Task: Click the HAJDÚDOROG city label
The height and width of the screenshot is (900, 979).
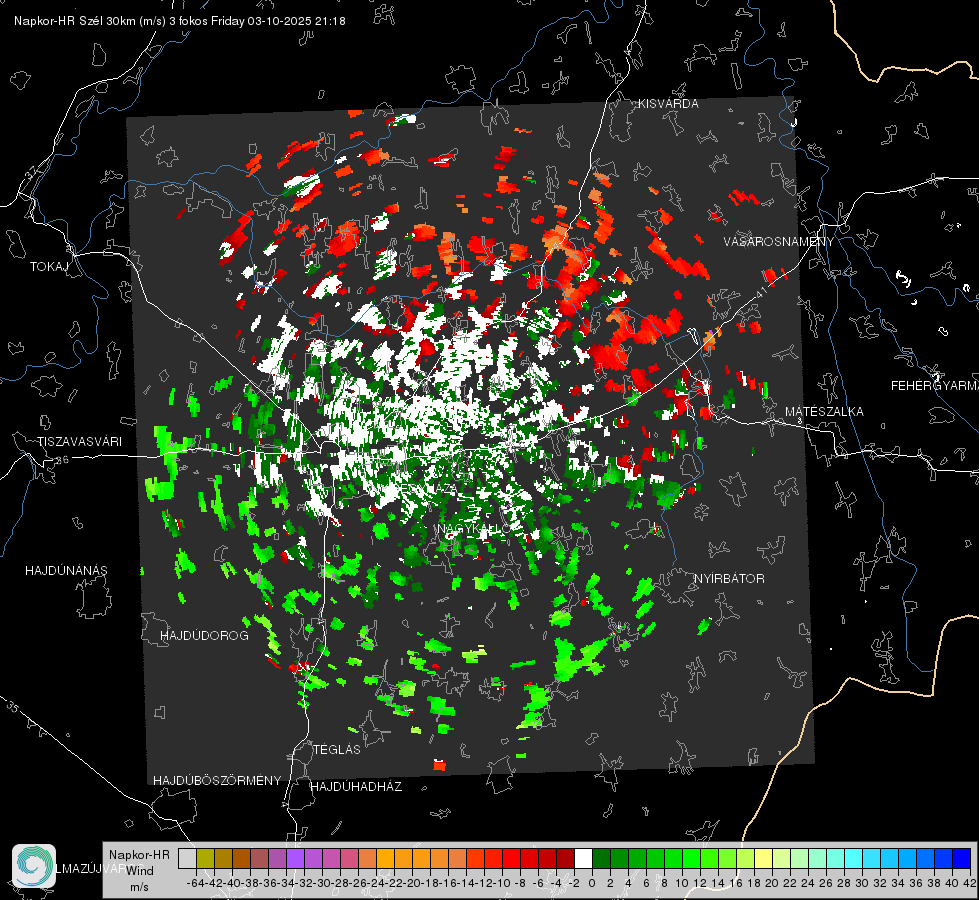Action: (x=204, y=635)
